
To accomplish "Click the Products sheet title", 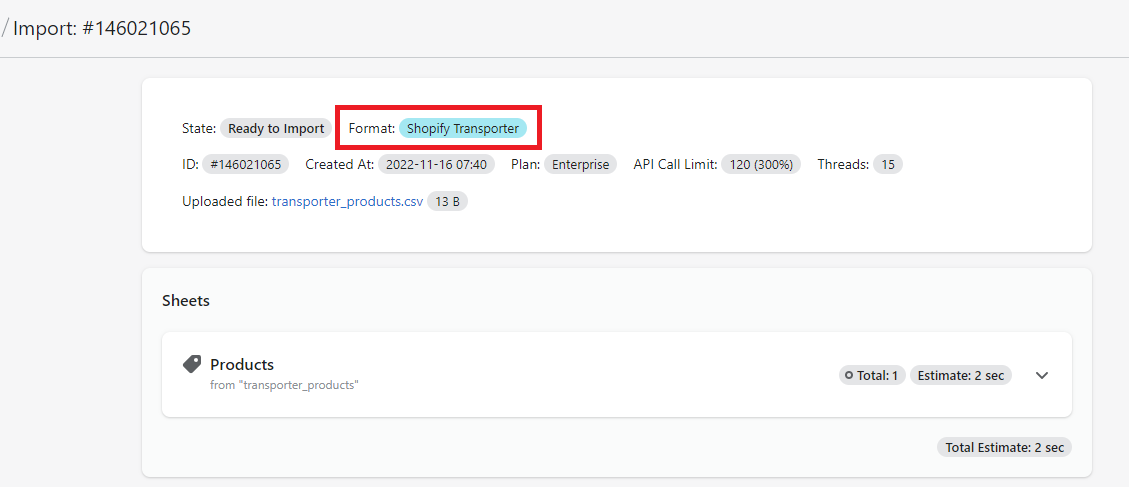I will [x=242, y=364].
